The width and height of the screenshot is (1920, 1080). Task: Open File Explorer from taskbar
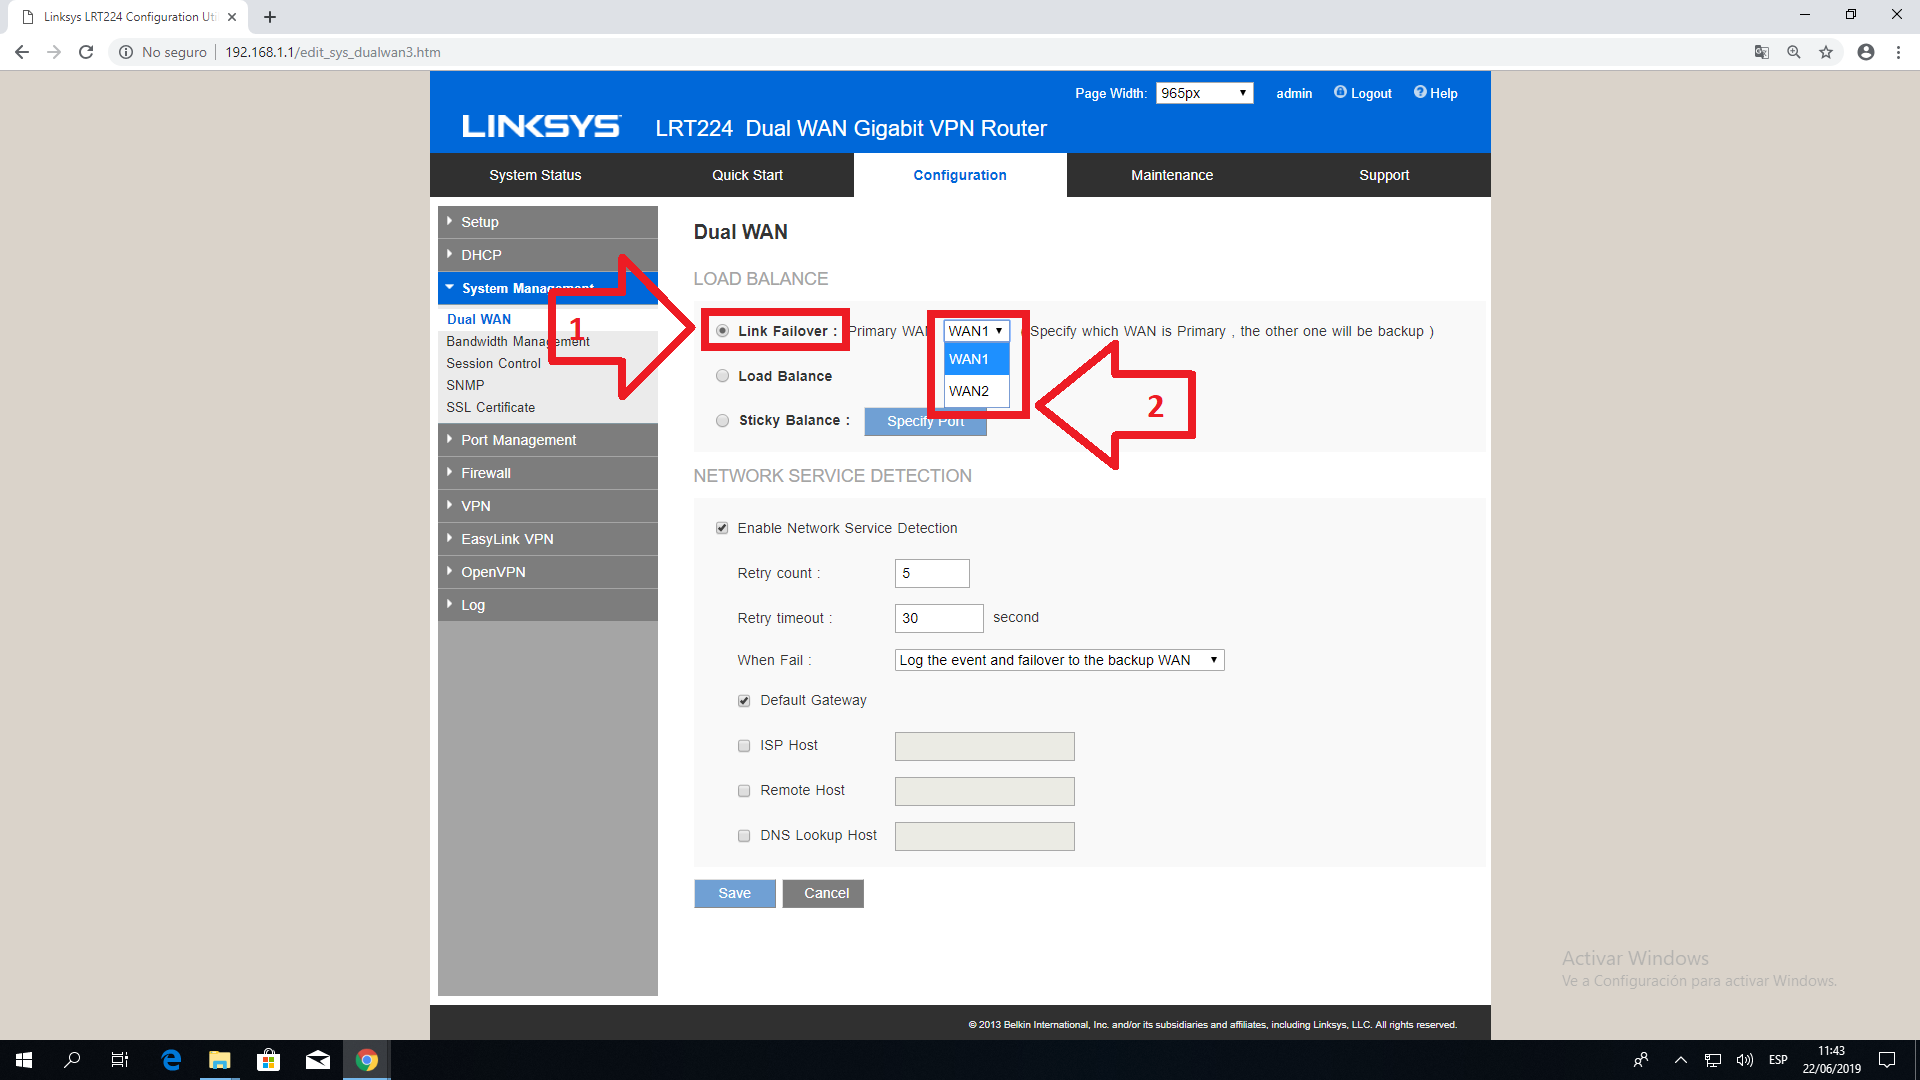click(219, 1060)
